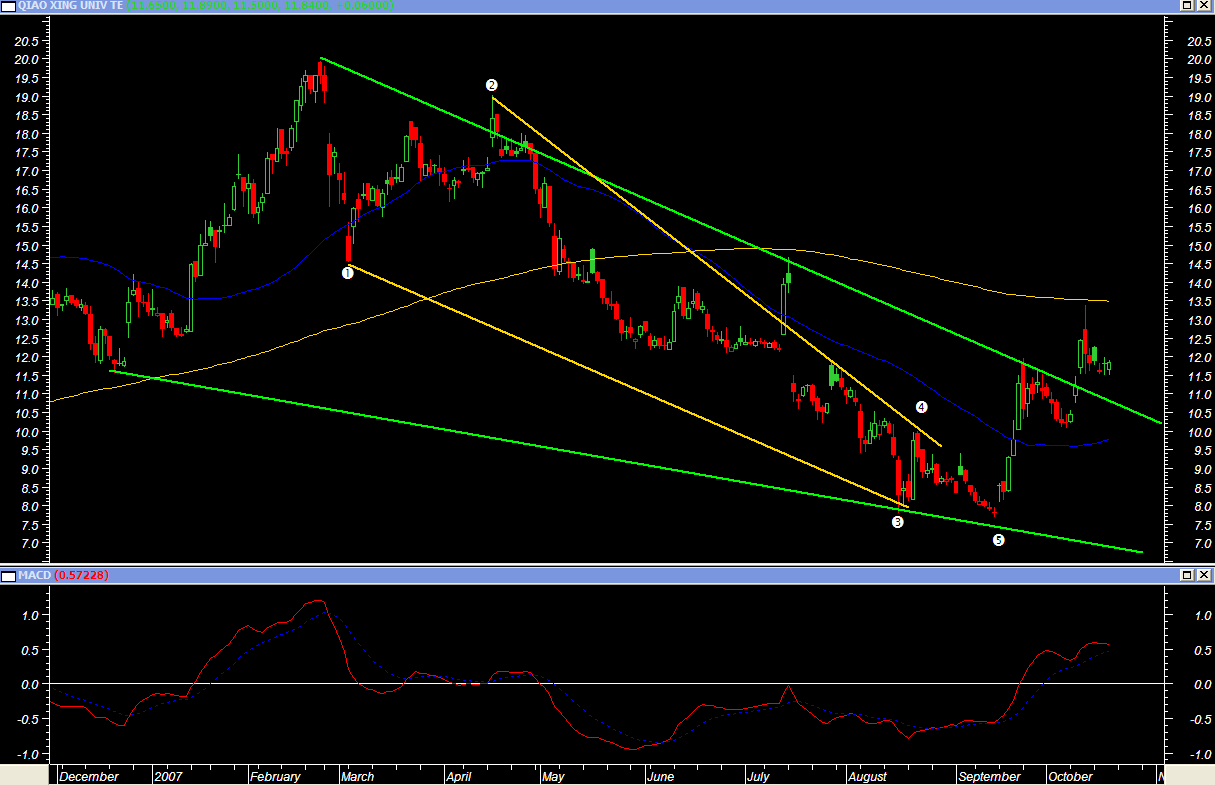Select wave marker number 2
Image resolution: width=1215 pixels, height=785 pixels.
[x=491, y=85]
